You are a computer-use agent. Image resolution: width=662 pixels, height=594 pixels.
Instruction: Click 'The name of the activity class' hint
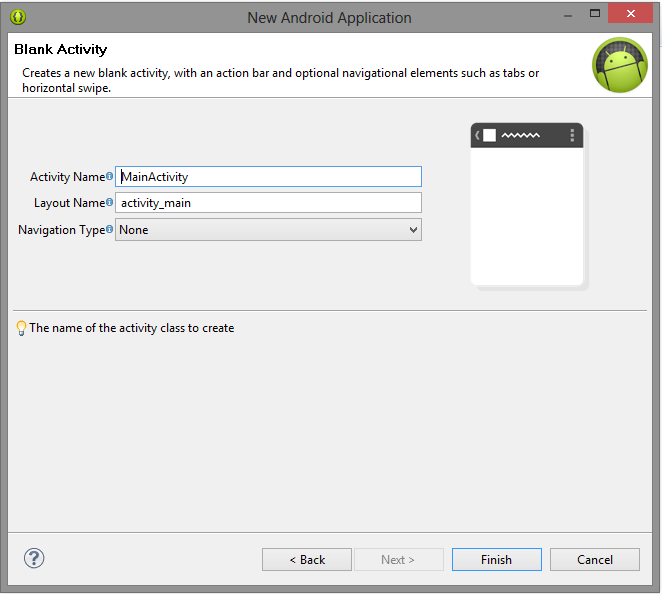132,328
